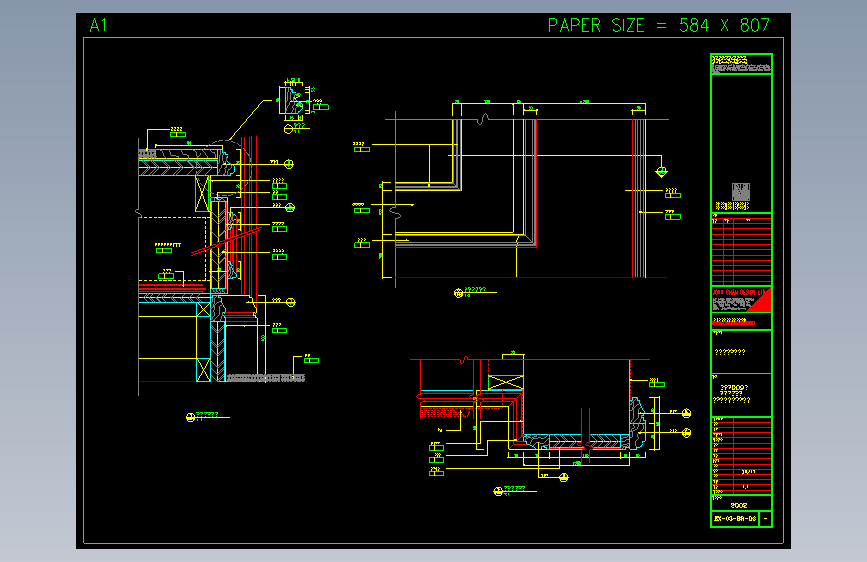
Task: Select the title marker under left wall section
Action: pos(207,416)
